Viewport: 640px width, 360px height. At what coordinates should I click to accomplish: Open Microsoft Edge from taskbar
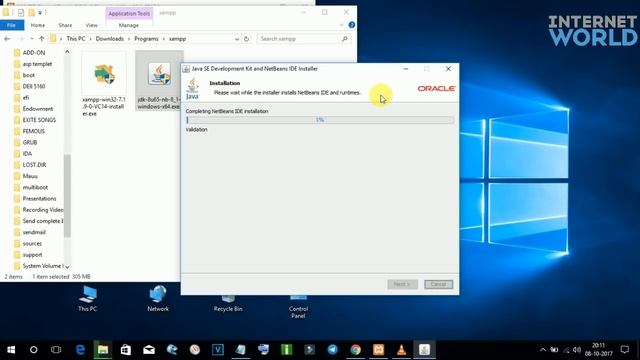[80, 350]
